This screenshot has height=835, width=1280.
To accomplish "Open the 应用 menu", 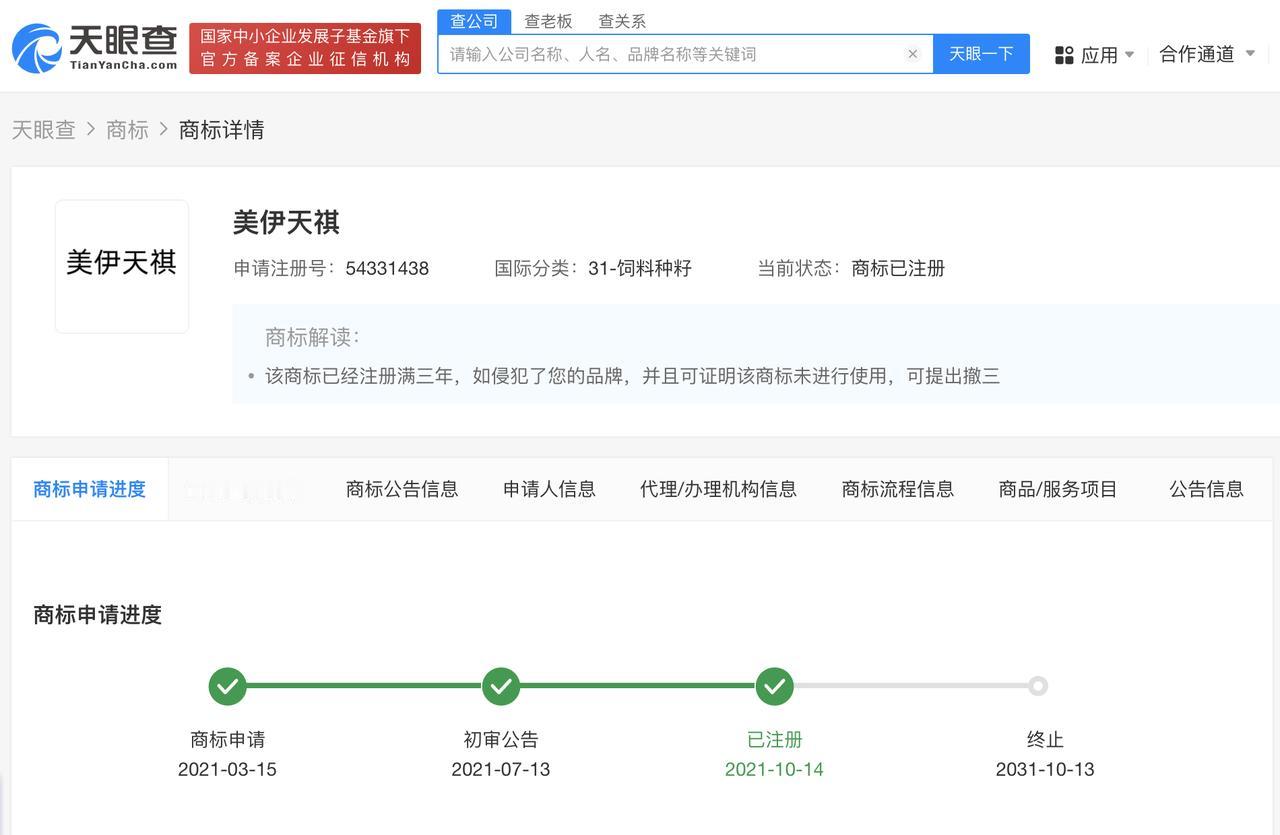I will (1099, 55).
